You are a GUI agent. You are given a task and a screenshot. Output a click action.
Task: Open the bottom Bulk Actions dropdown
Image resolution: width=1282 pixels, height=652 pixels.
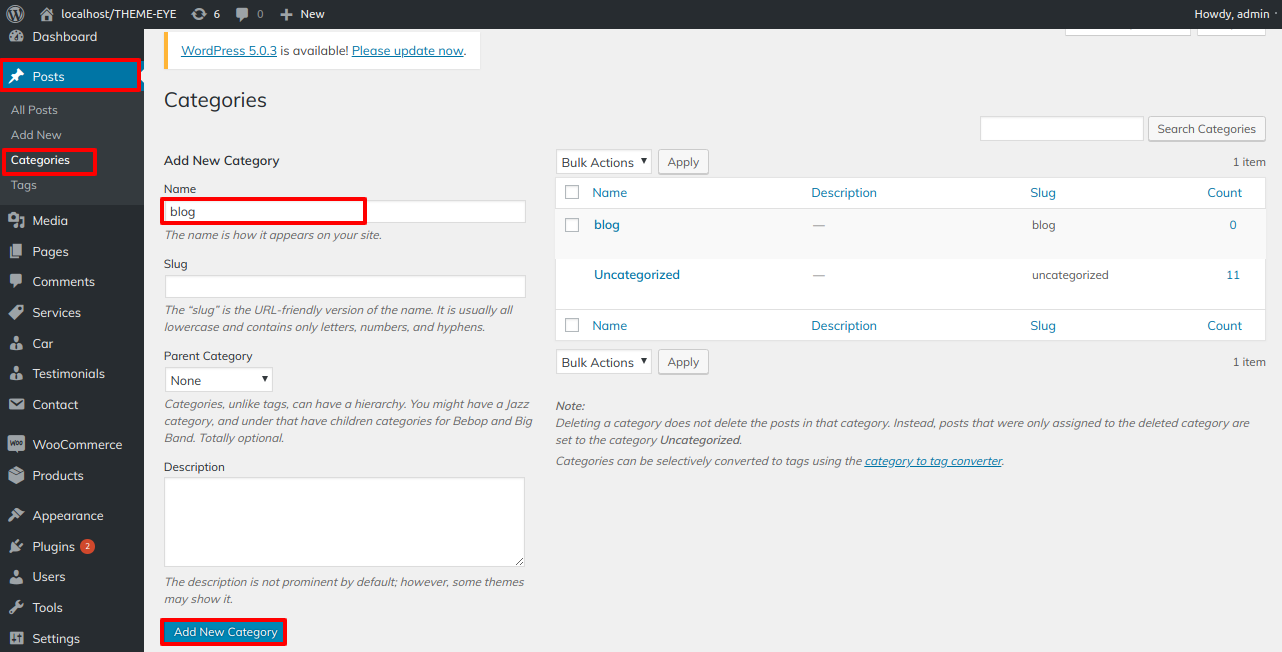click(604, 362)
